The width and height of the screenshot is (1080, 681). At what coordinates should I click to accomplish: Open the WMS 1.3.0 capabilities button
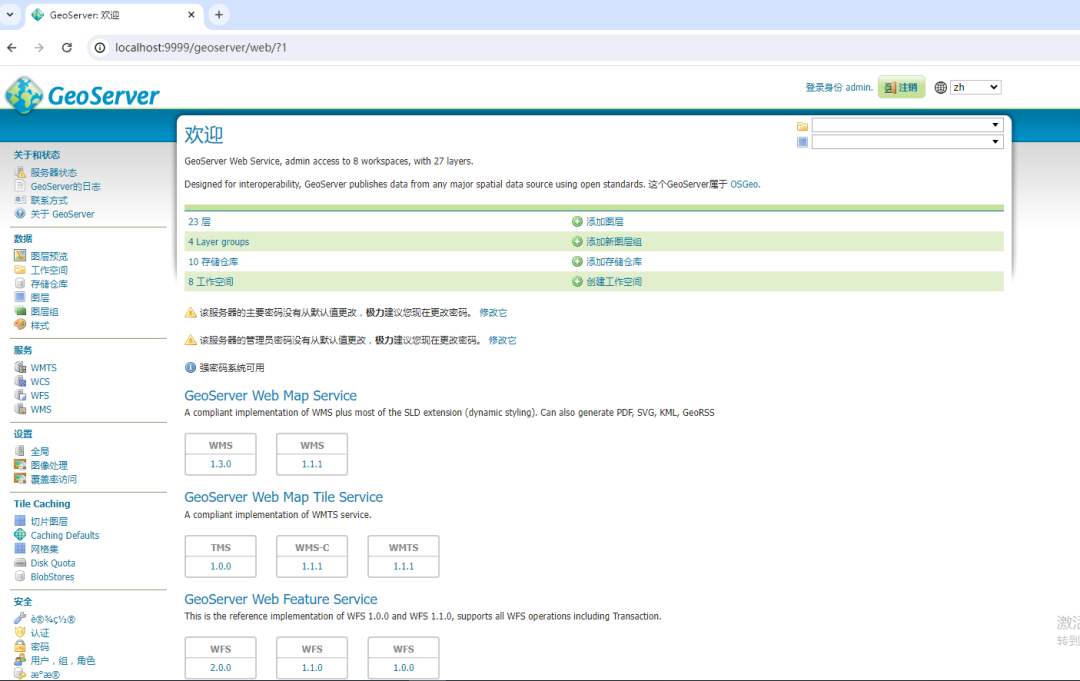220,454
